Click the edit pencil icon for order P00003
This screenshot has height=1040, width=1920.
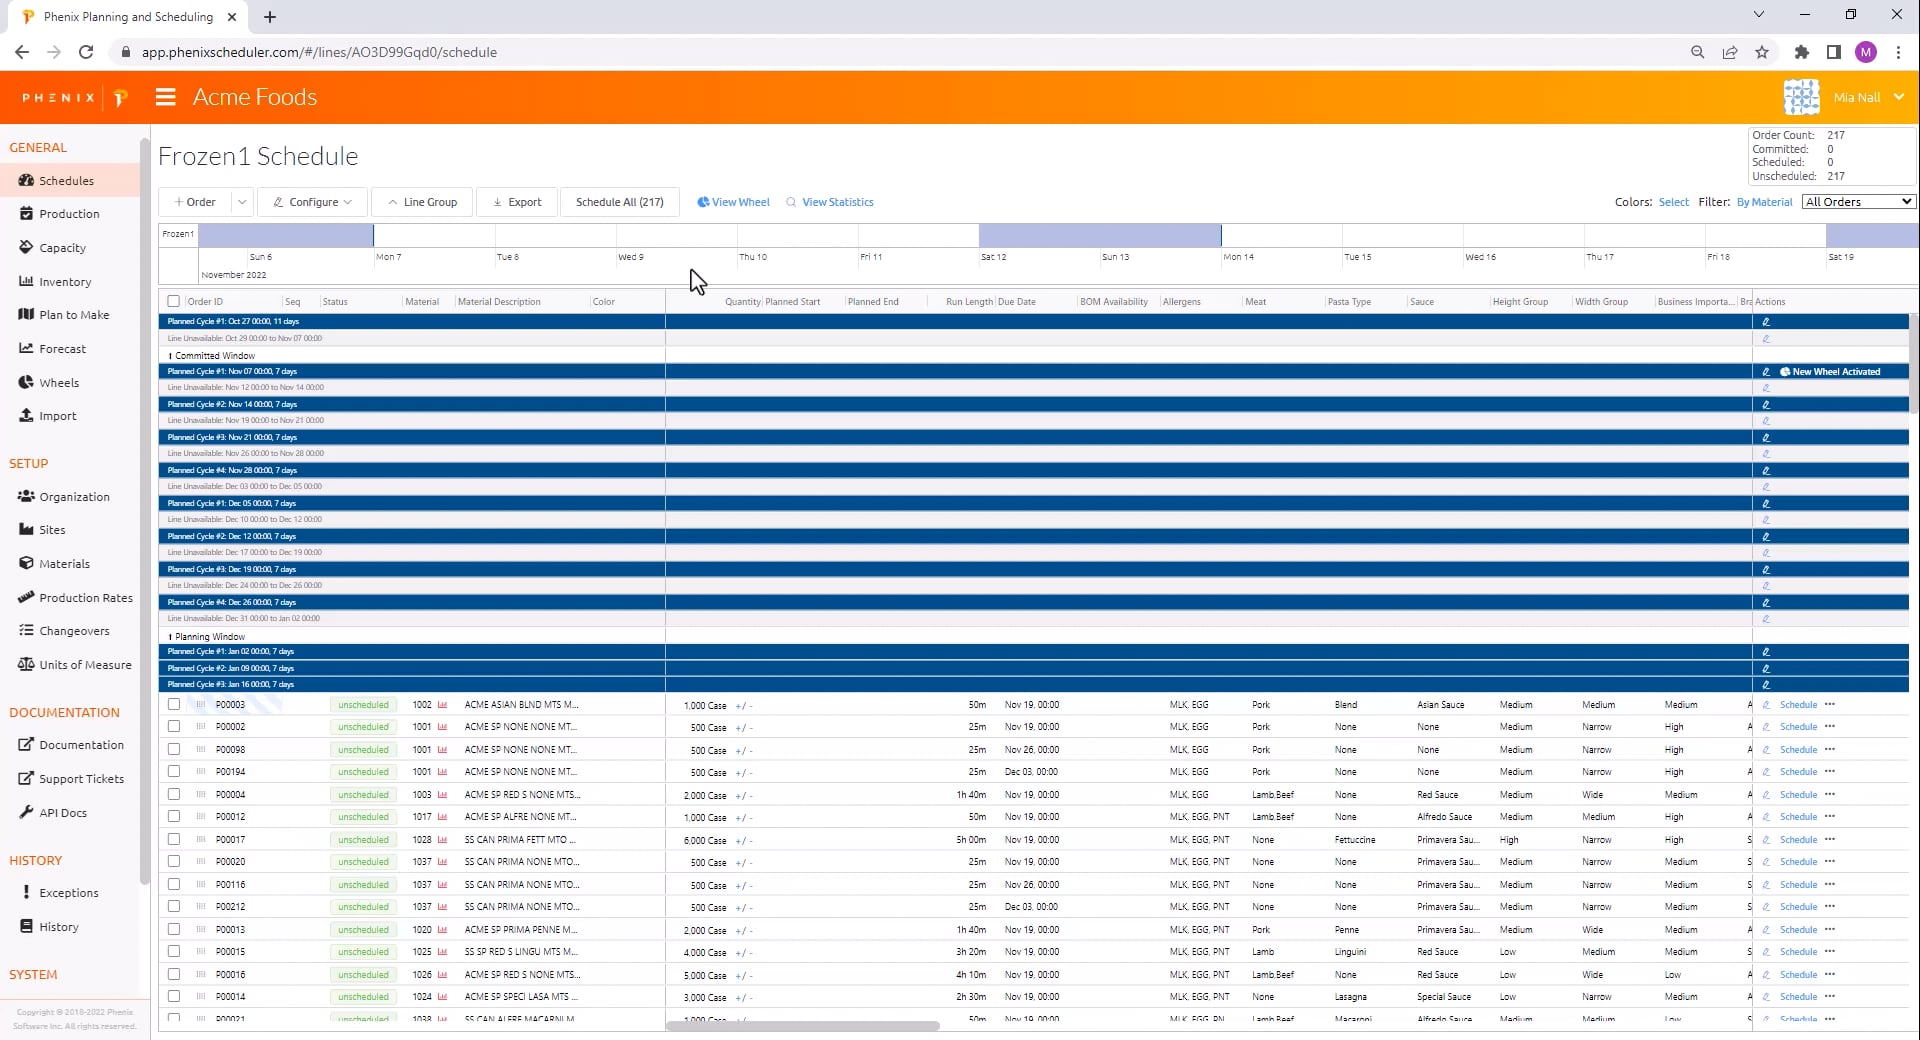pos(1766,705)
